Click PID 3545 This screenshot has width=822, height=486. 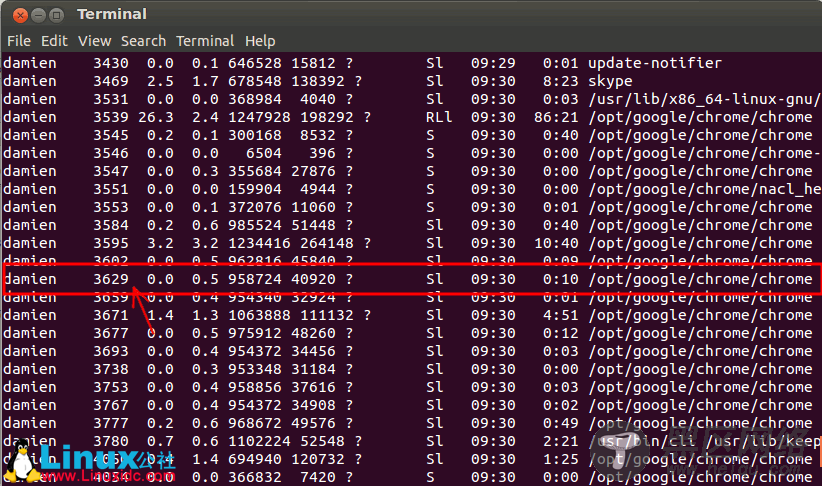(111, 135)
